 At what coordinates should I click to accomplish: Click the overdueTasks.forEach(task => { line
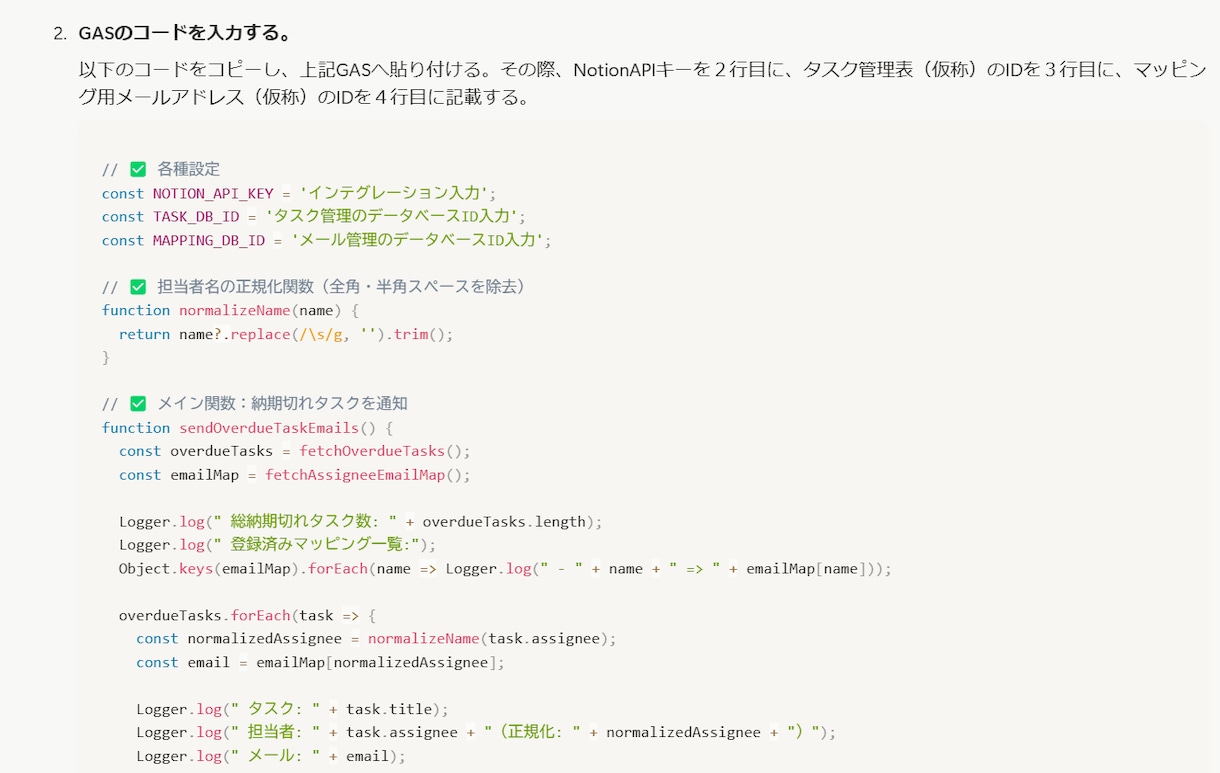(x=247, y=616)
